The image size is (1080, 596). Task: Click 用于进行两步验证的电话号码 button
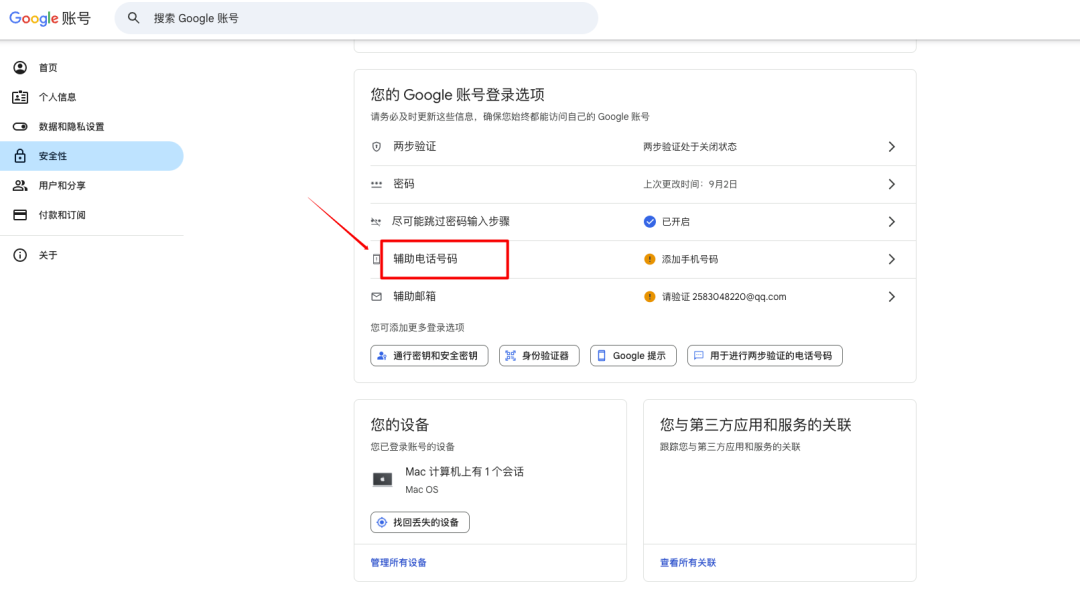[x=765, y=356]
